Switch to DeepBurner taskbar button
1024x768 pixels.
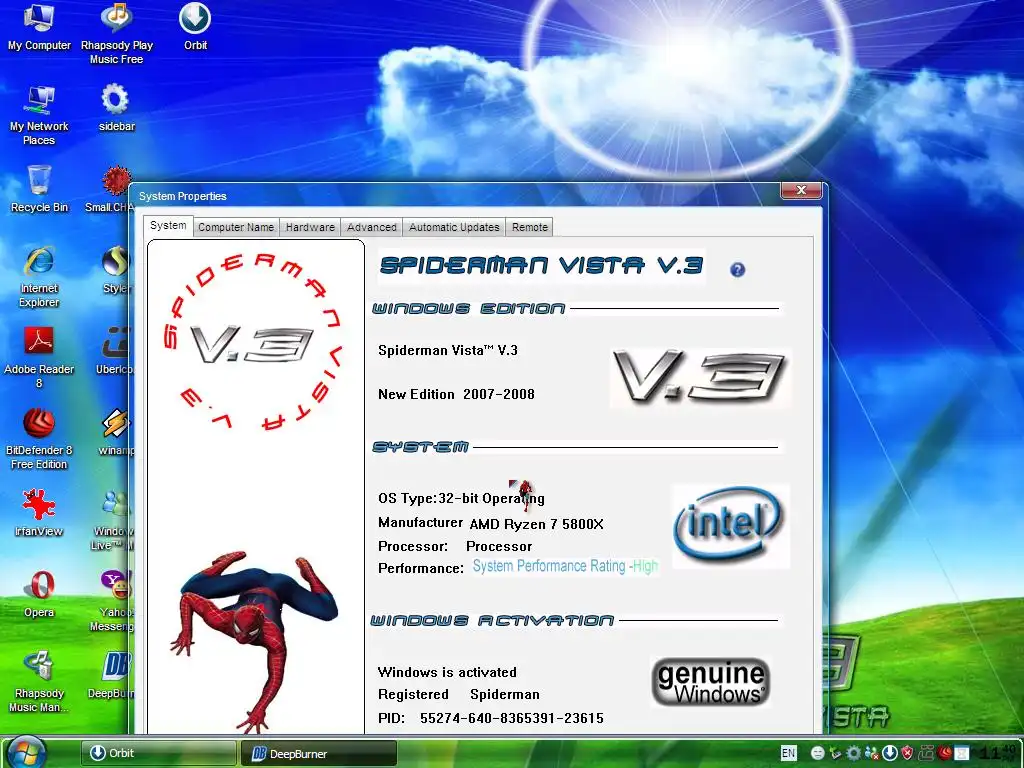click(x=319, y=753)
